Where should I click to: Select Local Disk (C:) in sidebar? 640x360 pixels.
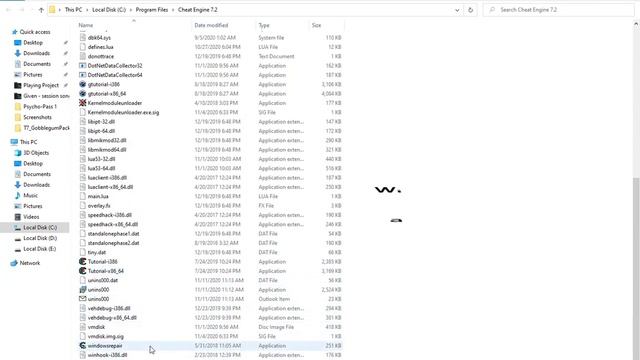pyautogui.click(x=40, y=227)
